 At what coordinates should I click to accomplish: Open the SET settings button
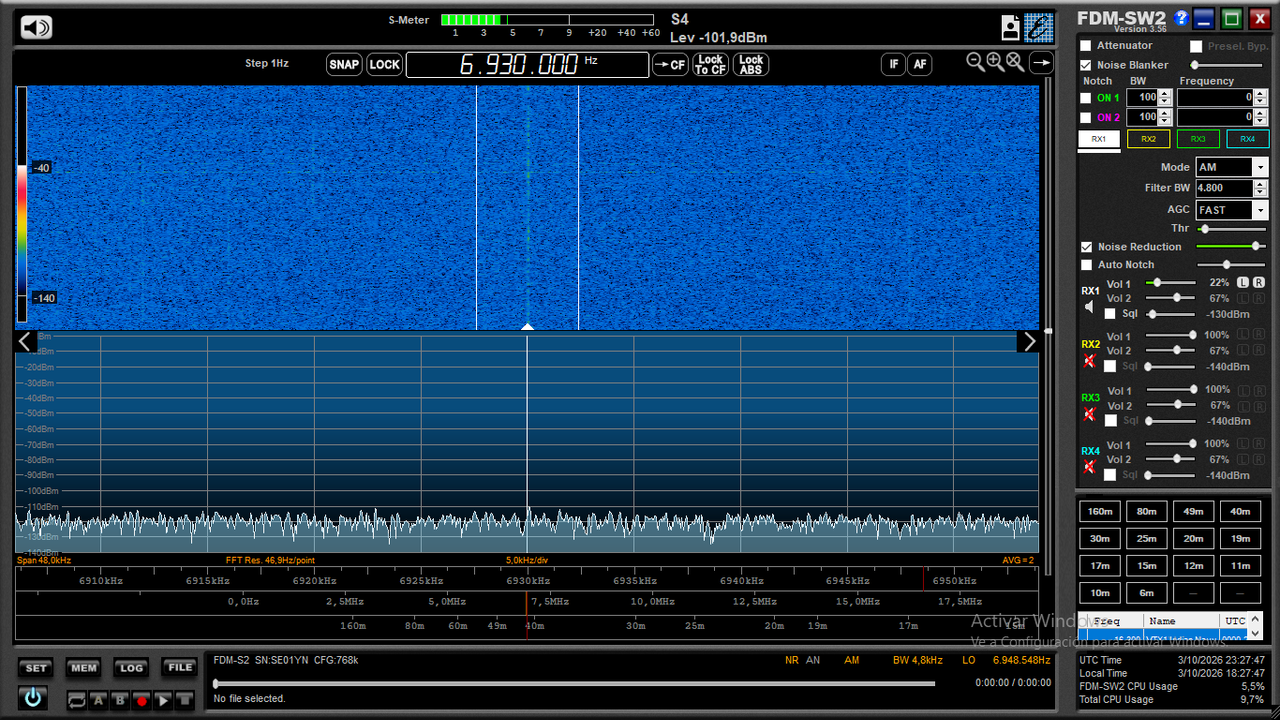click(36, 668)
